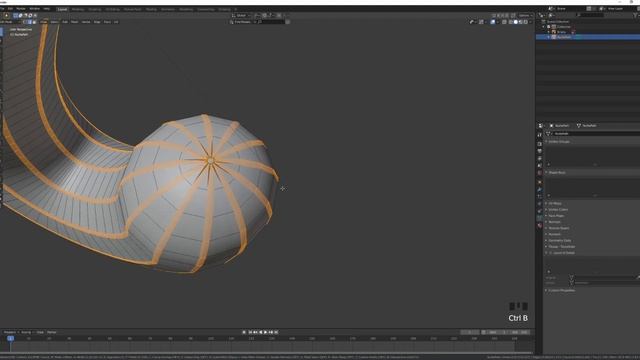Play the animation in reverse

[x=260, y=332]
